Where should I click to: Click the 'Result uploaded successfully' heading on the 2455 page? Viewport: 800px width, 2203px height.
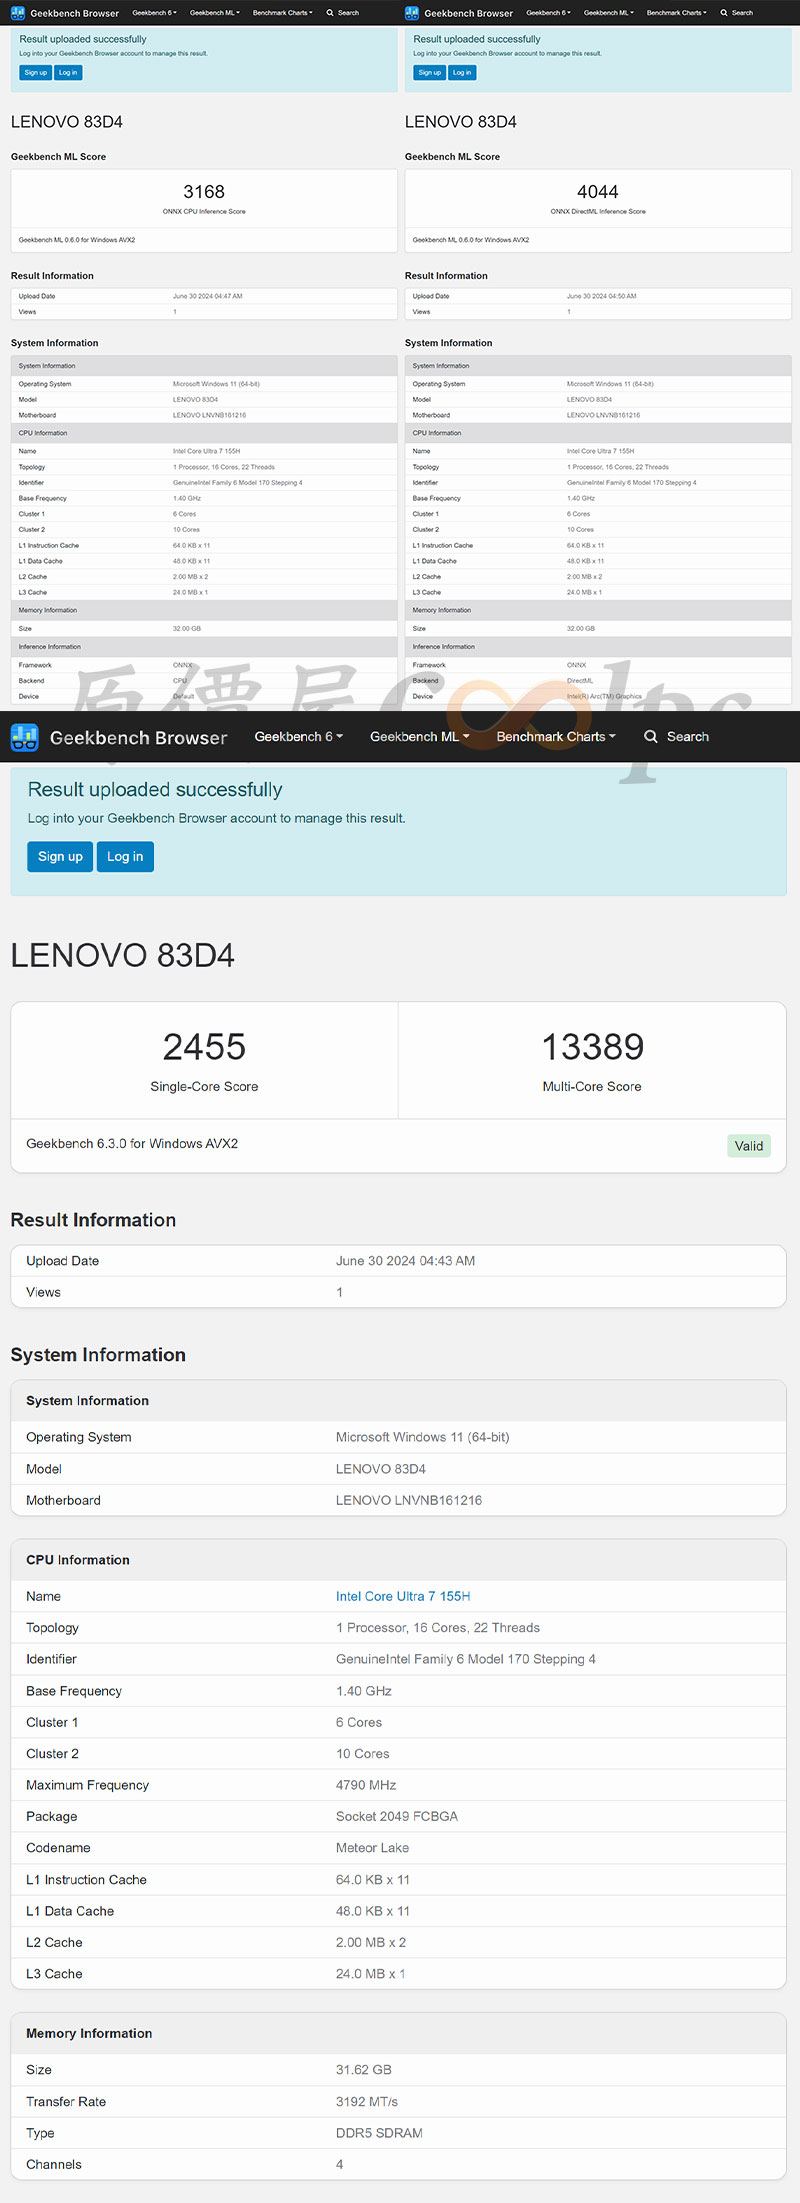pyautogui.click(x=155, y=790)
